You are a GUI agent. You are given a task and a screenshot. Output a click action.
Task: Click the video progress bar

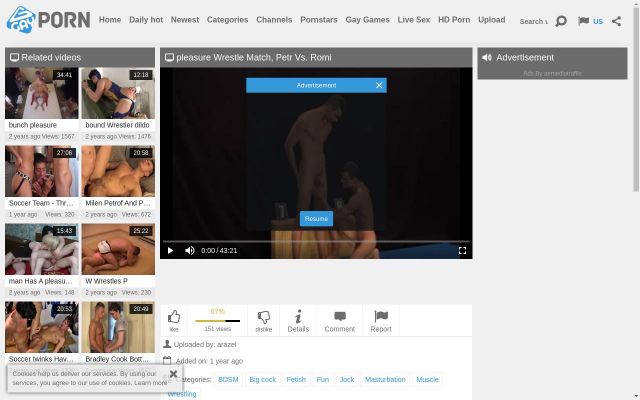[316, 241]
